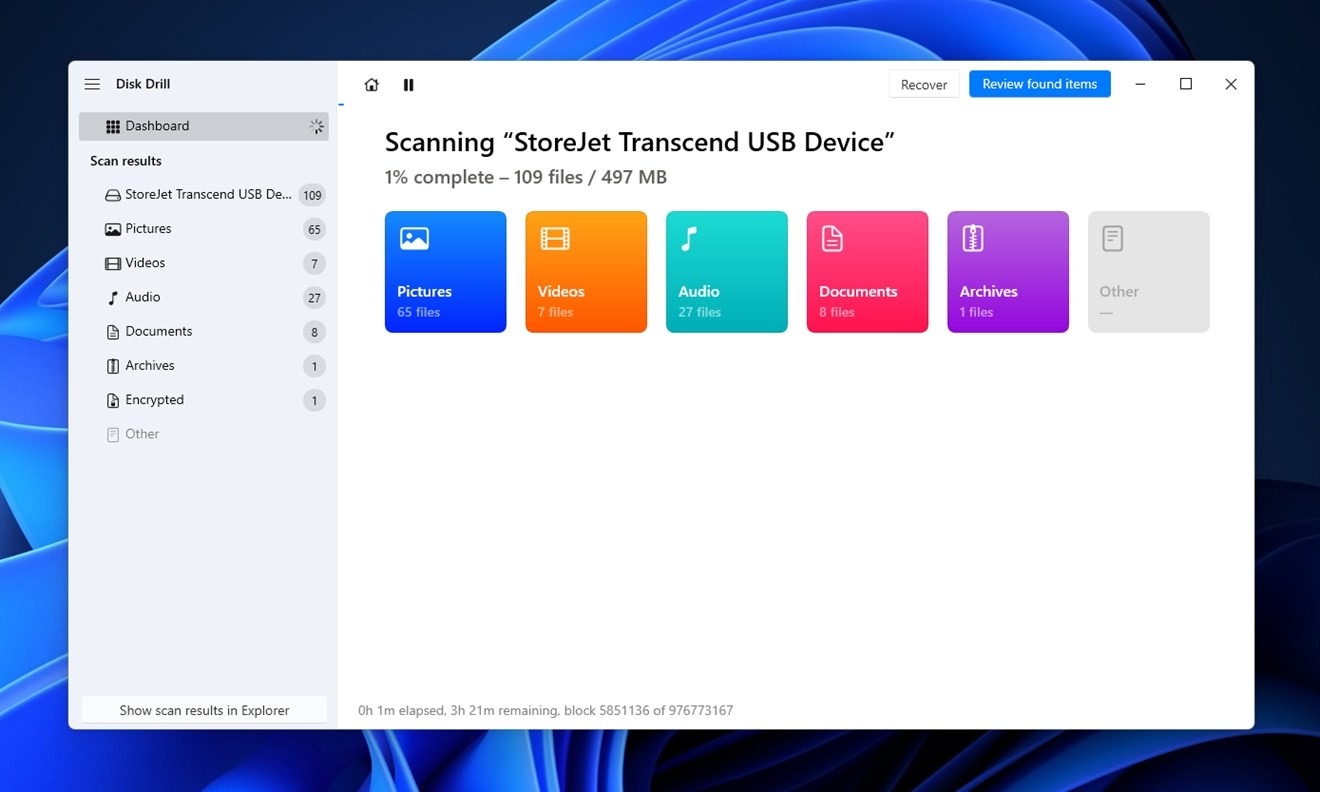Click Show scan results in Explorer
1320x792 pixels.
204,710
